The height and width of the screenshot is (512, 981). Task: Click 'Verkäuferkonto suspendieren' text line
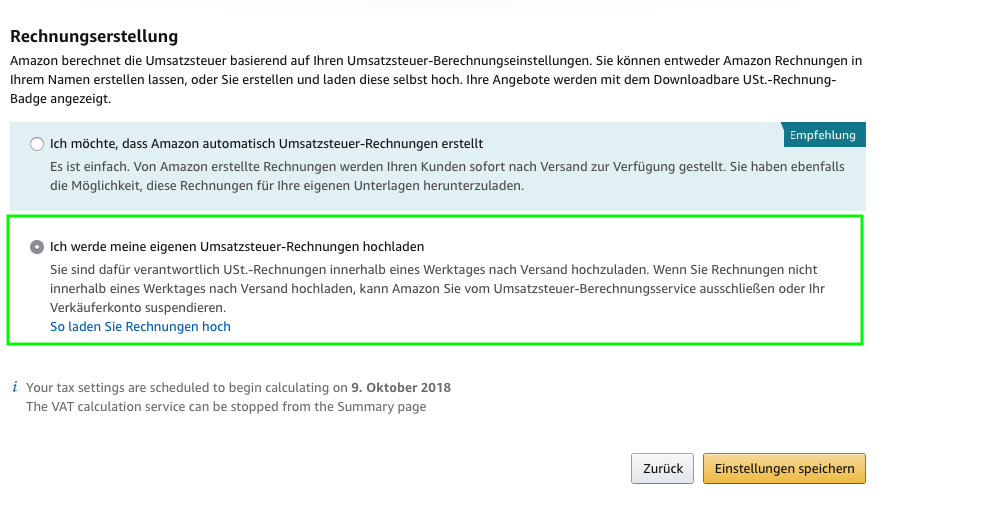pos(138,308)
